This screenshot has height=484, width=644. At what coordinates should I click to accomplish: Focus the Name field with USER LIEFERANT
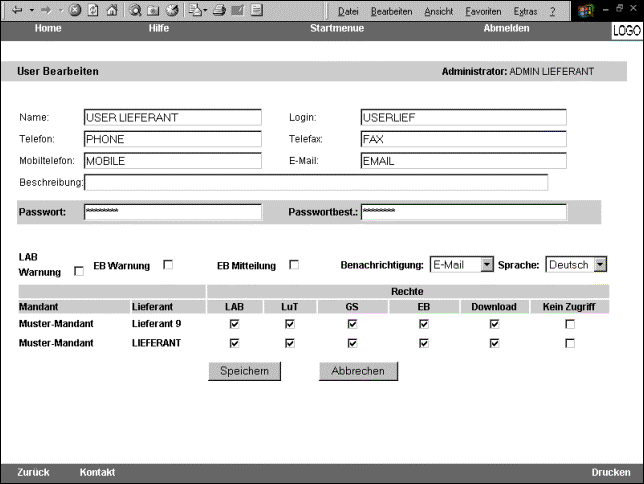coord(172,118)
